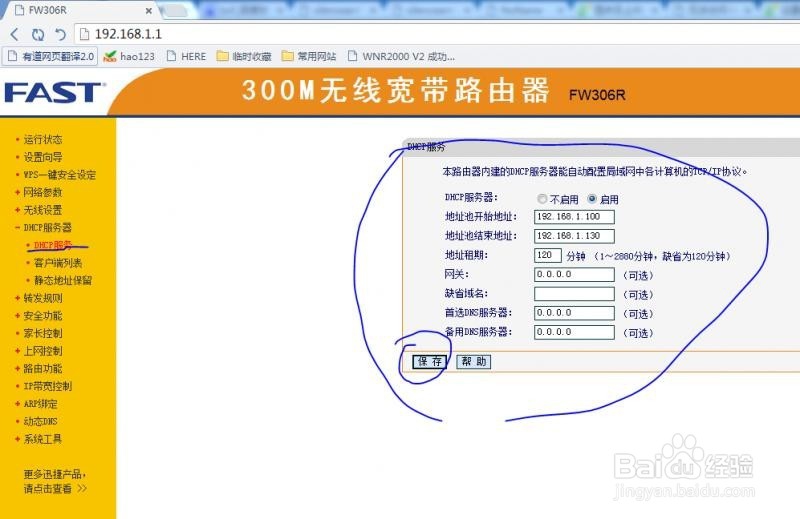Expand 无线设置 menu
800x519 pixels.
pyautogui.click(x=42, y=210)
